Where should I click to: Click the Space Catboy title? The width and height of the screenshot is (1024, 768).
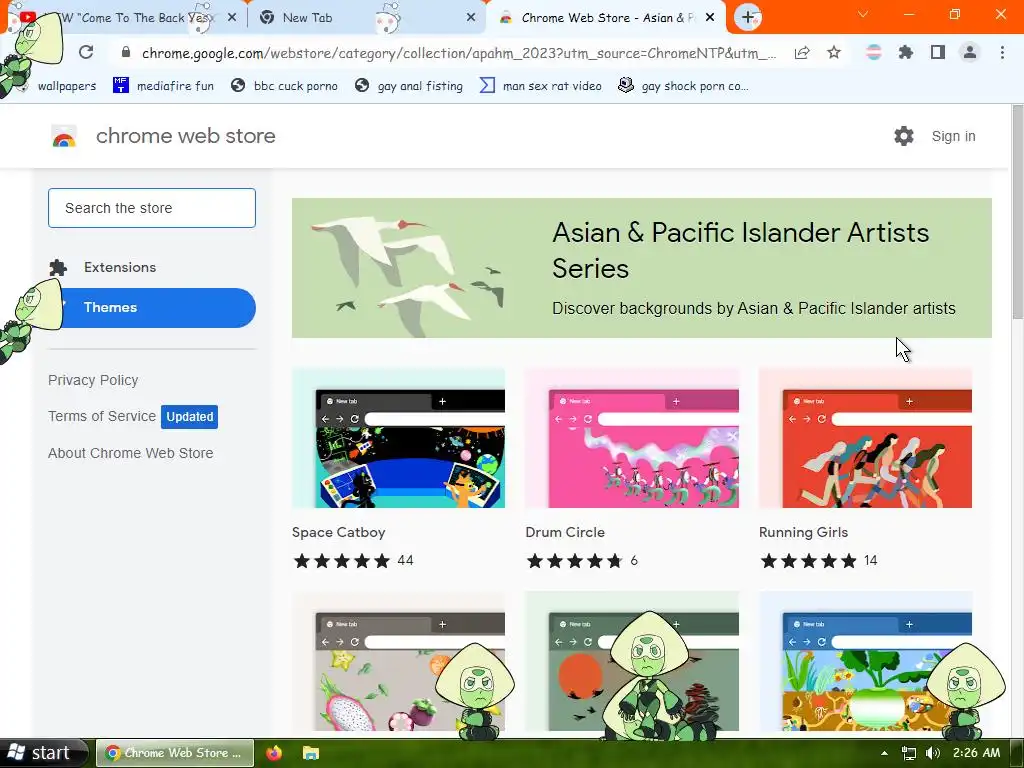click(338, 532)
